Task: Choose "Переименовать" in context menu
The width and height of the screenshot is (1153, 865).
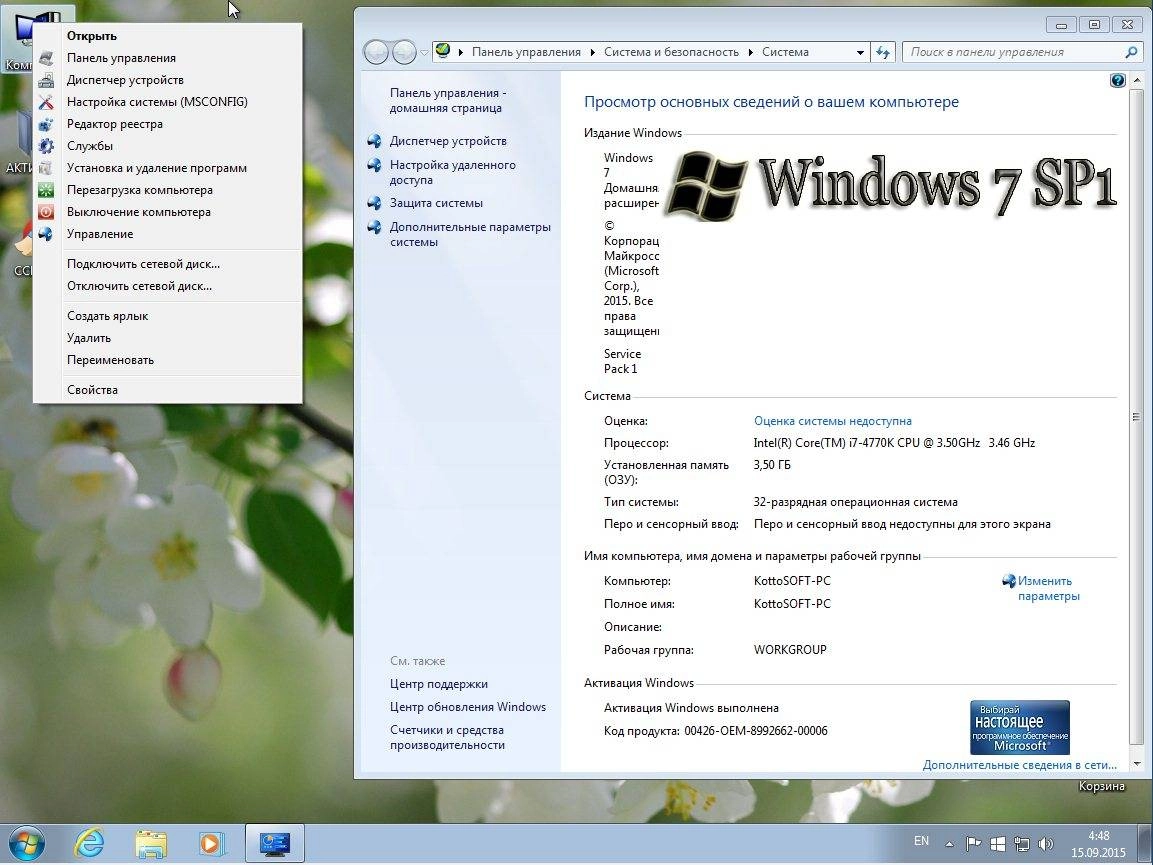Action: 168,360
